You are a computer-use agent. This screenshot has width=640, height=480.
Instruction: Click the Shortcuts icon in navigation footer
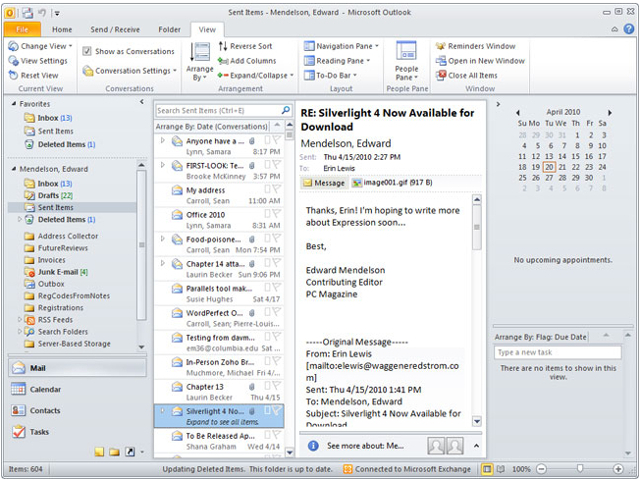(130, 452)
